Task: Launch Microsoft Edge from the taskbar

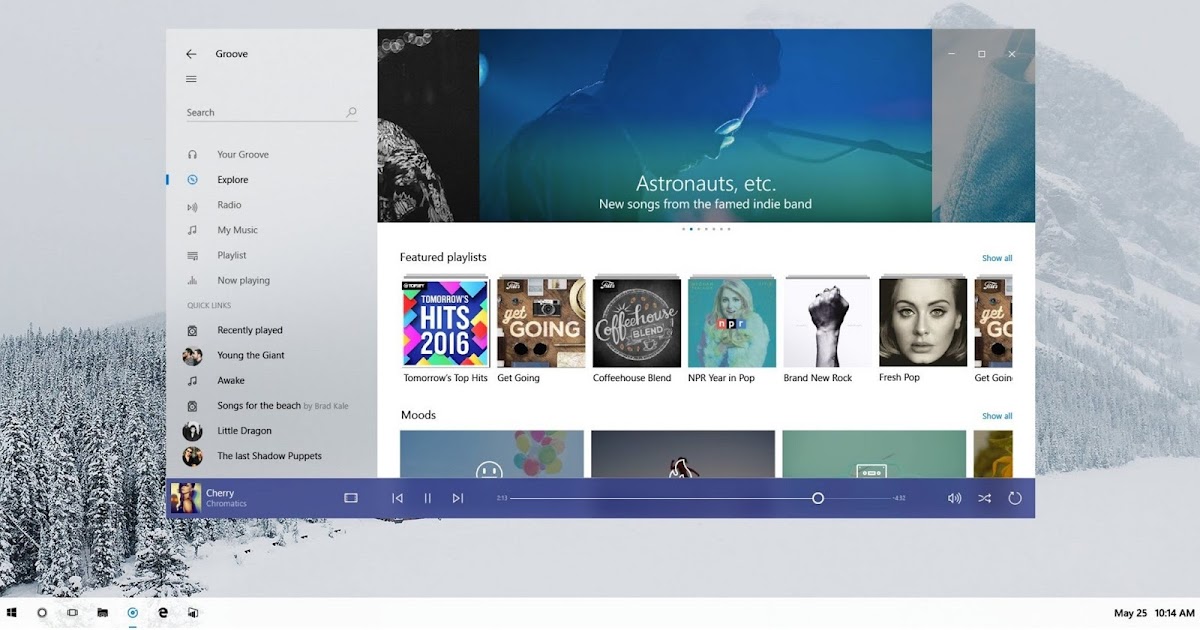Action: tap(161, 613)
